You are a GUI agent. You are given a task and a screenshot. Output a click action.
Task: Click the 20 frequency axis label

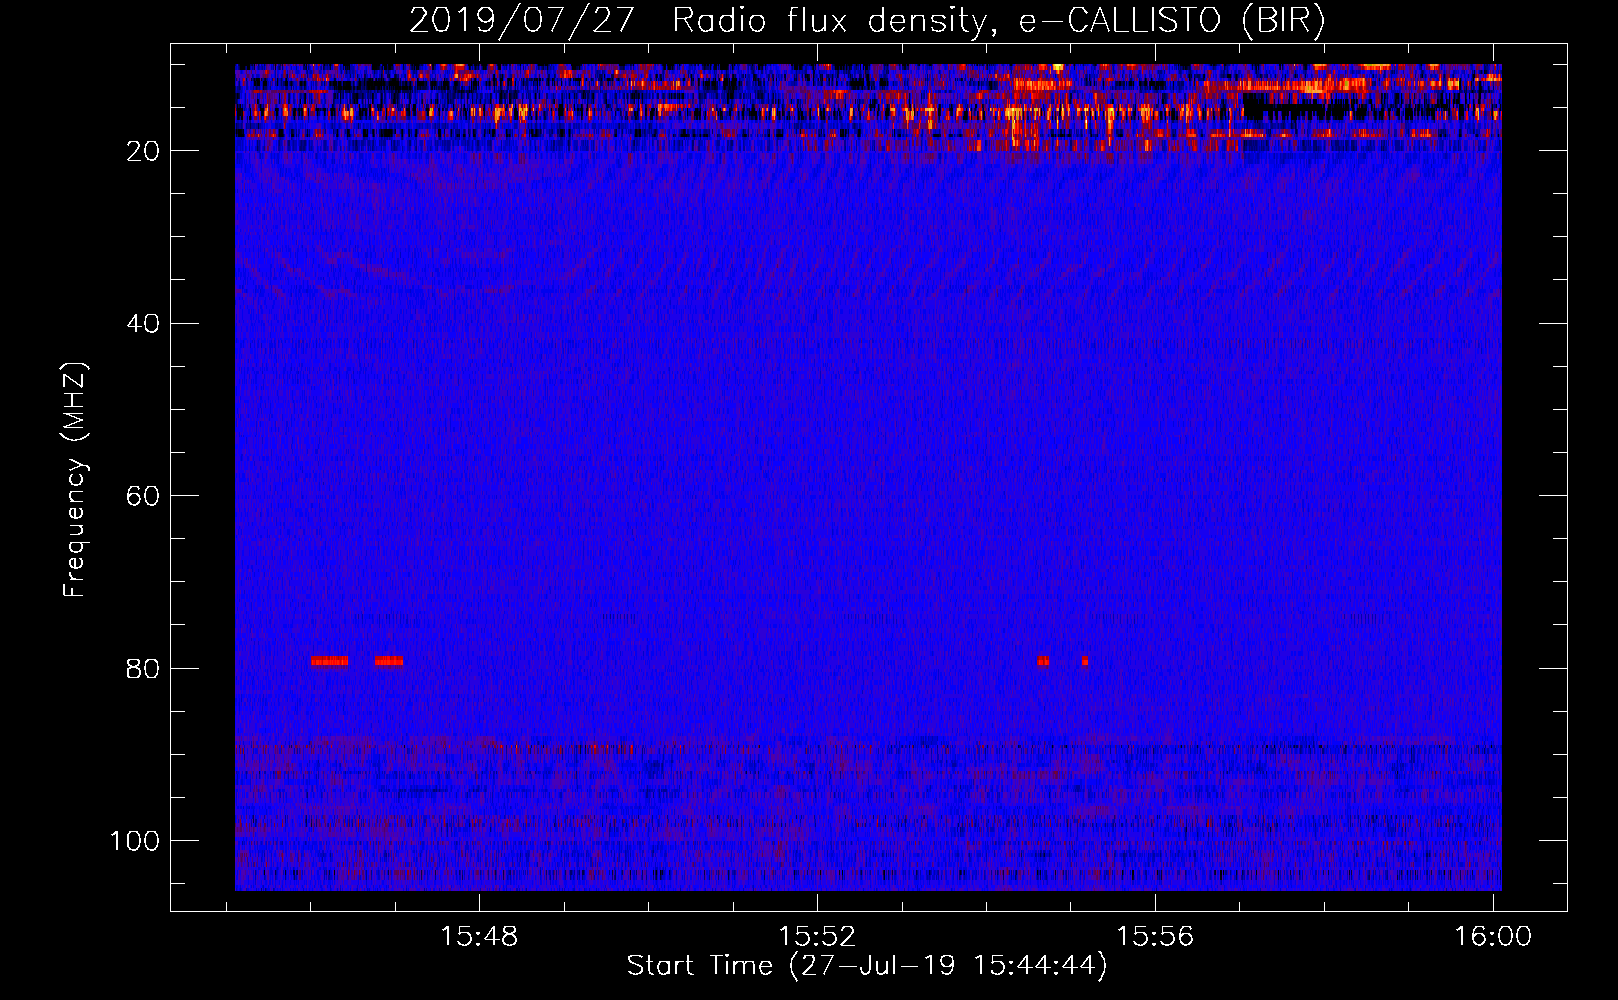pos(143,151)
